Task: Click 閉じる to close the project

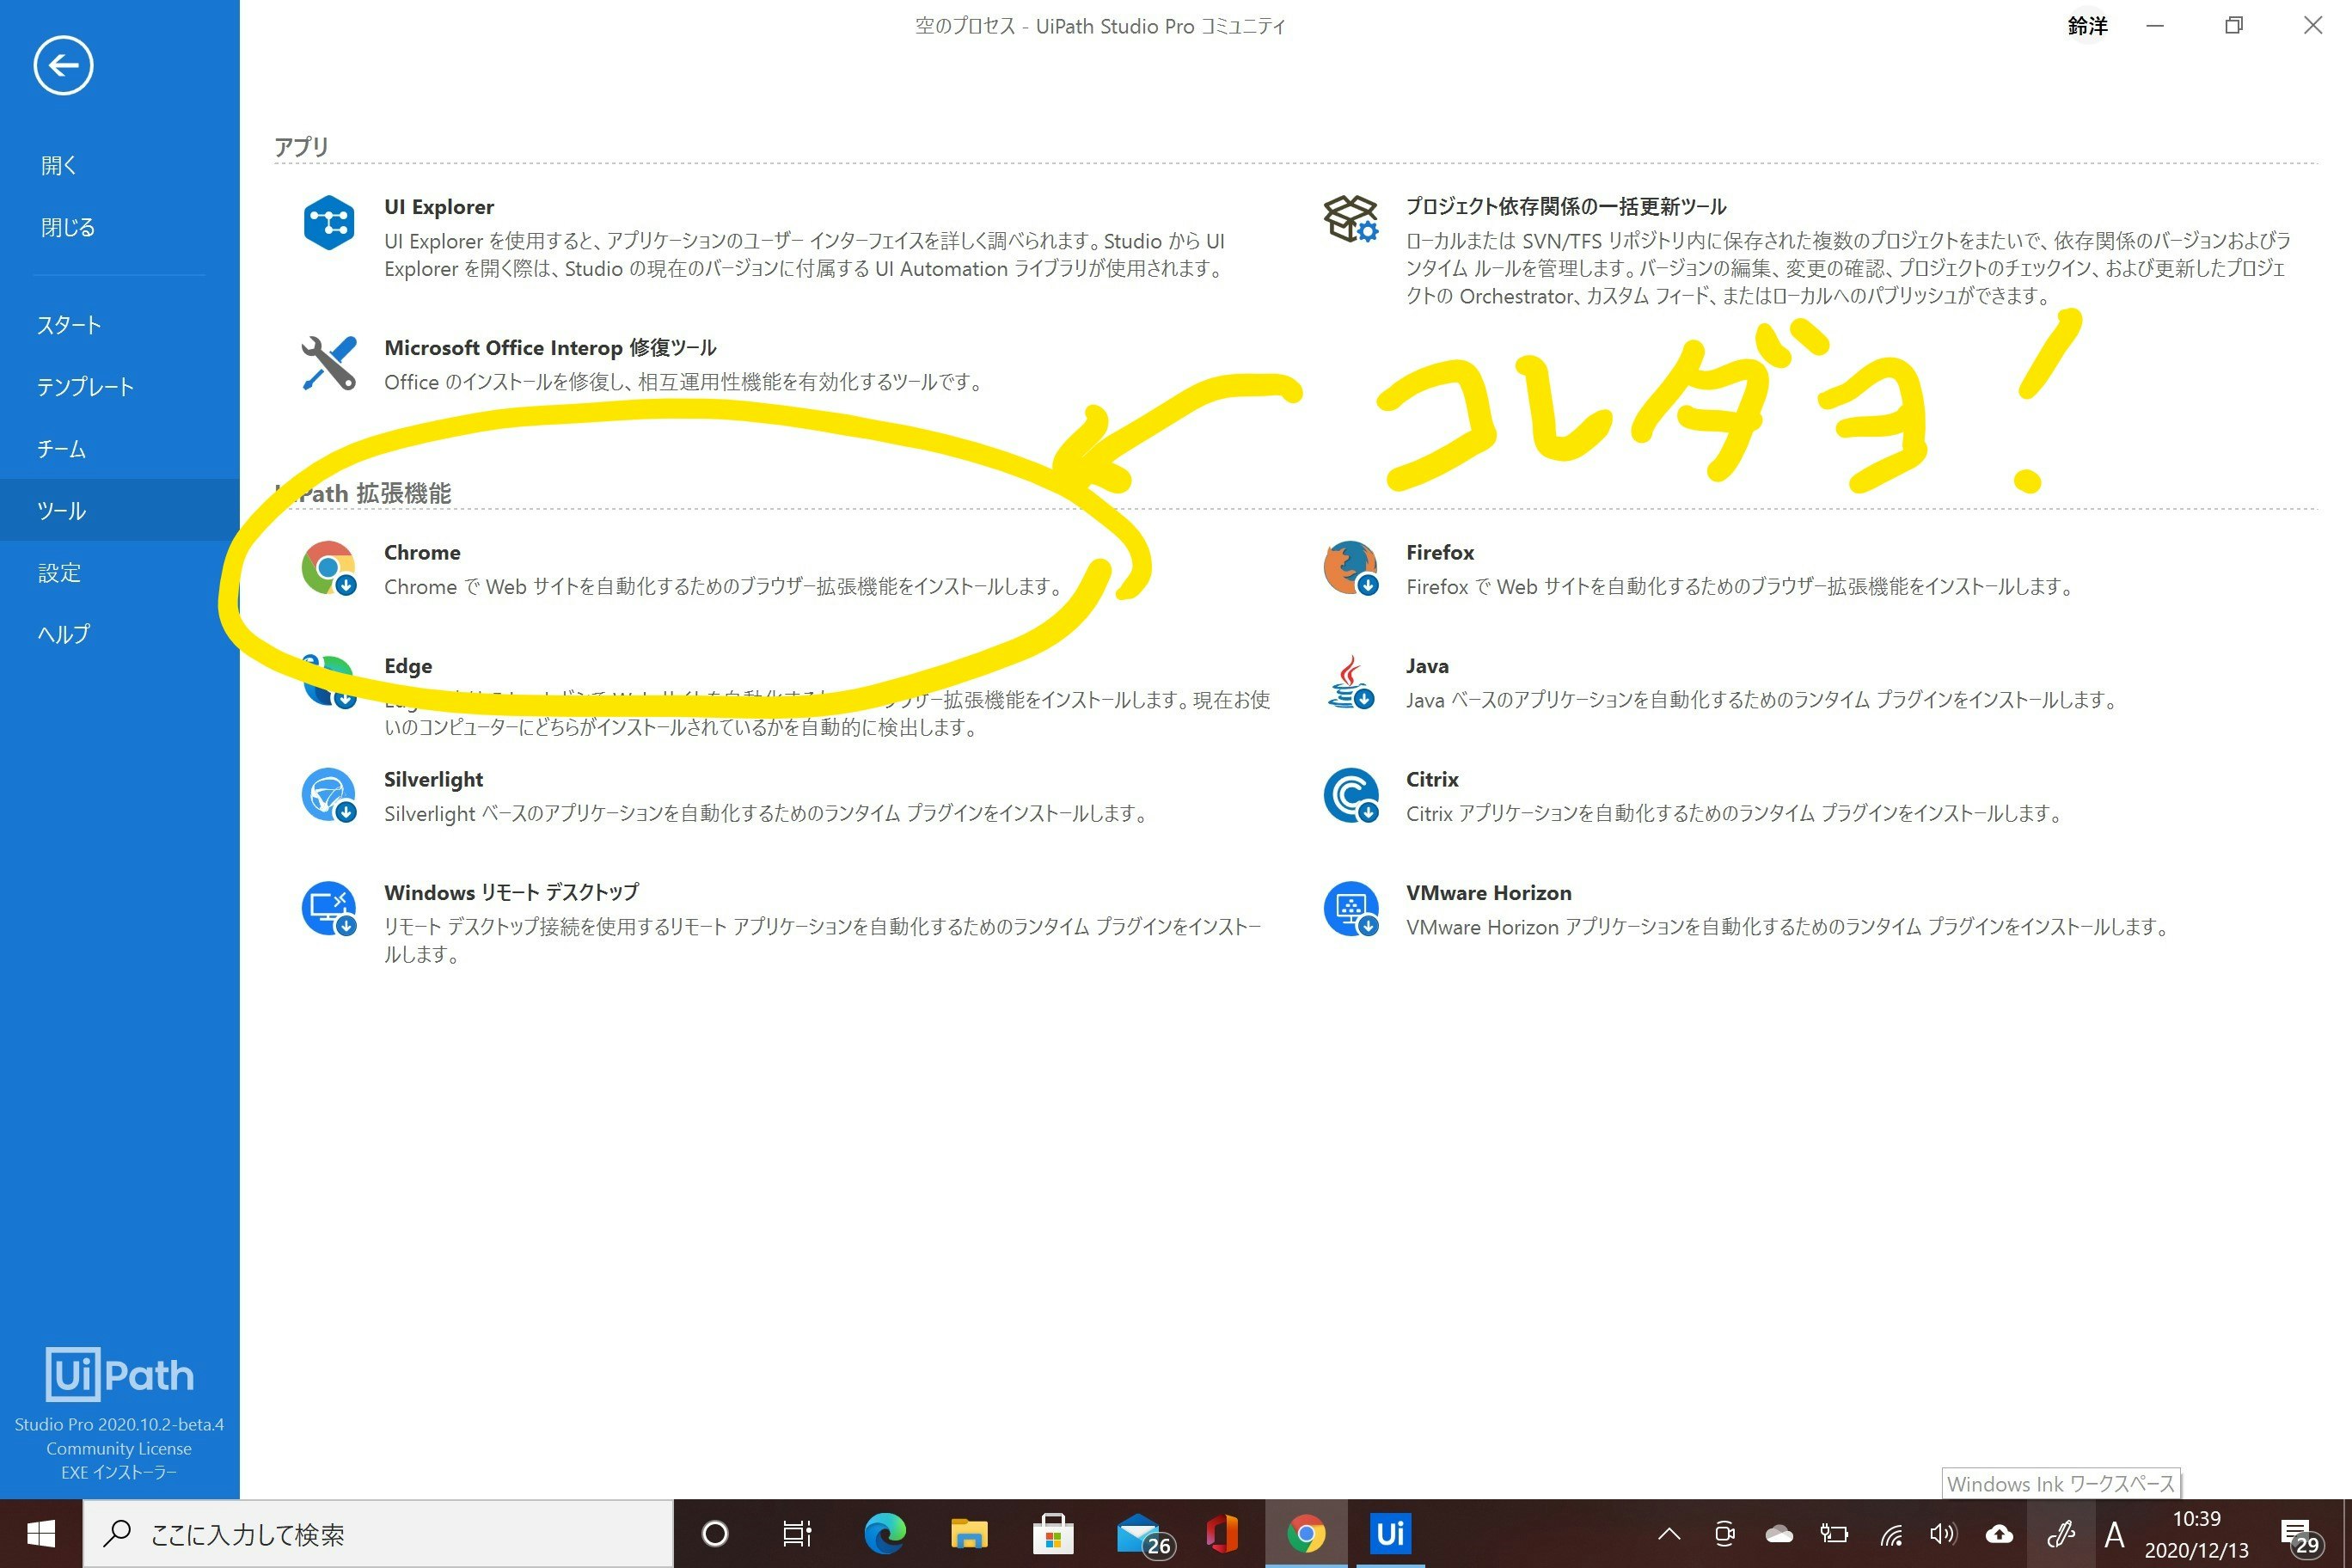Action: [x=66, y=227]
